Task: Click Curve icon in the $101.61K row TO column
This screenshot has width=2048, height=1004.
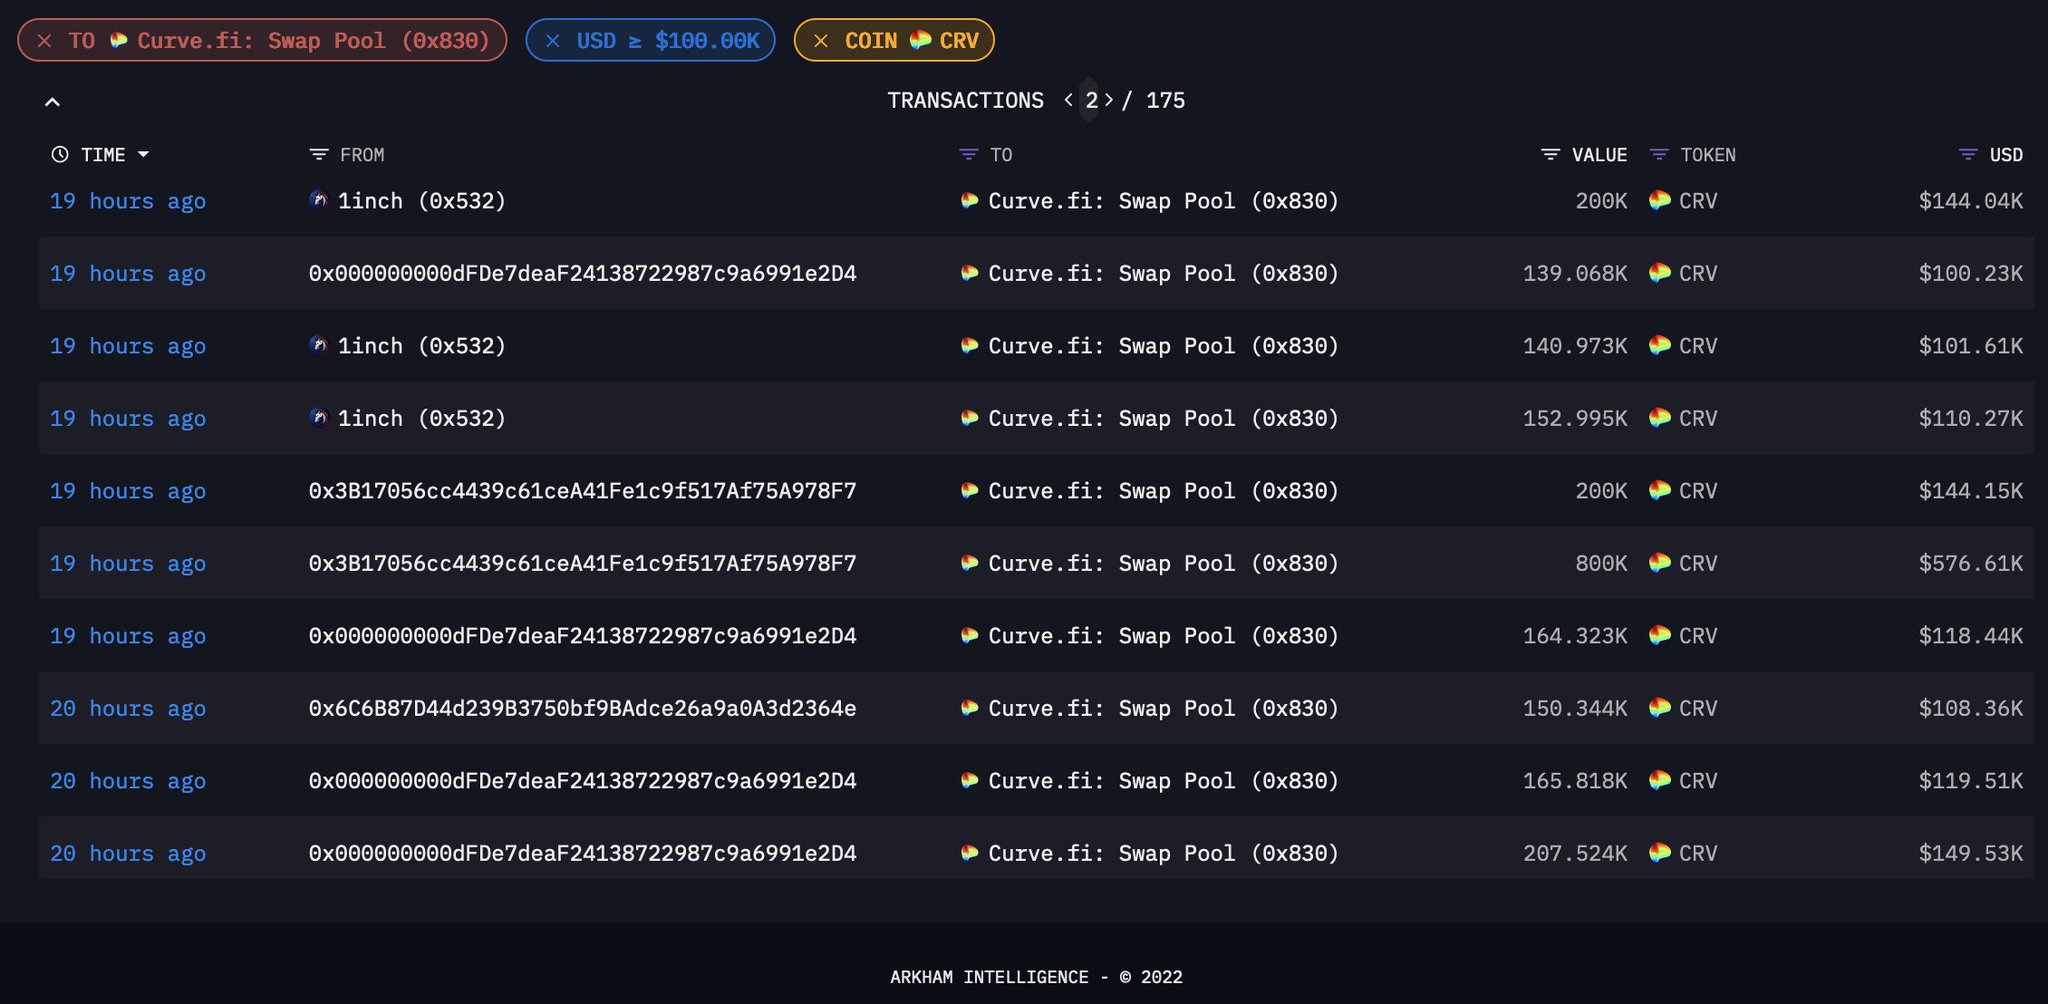Action: pos(969,345)
